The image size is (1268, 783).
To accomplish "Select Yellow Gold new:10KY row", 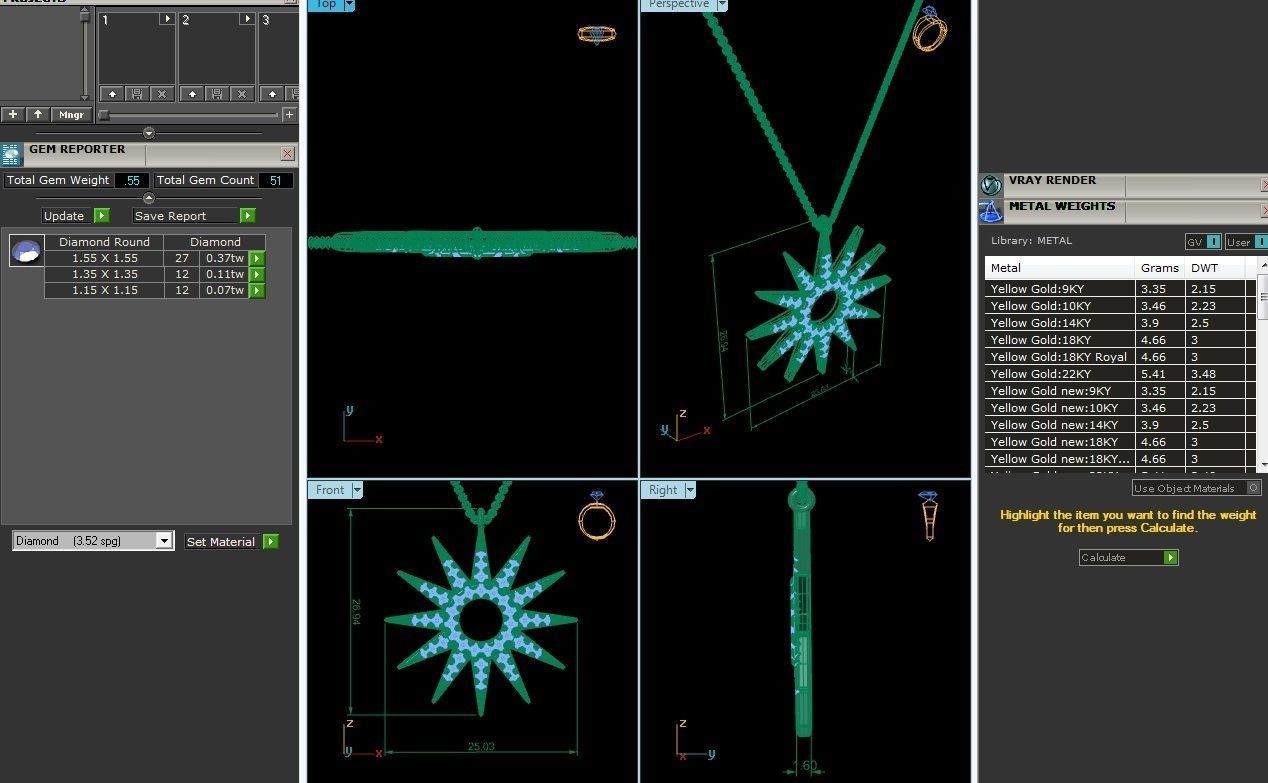I will pos(1120,408).
